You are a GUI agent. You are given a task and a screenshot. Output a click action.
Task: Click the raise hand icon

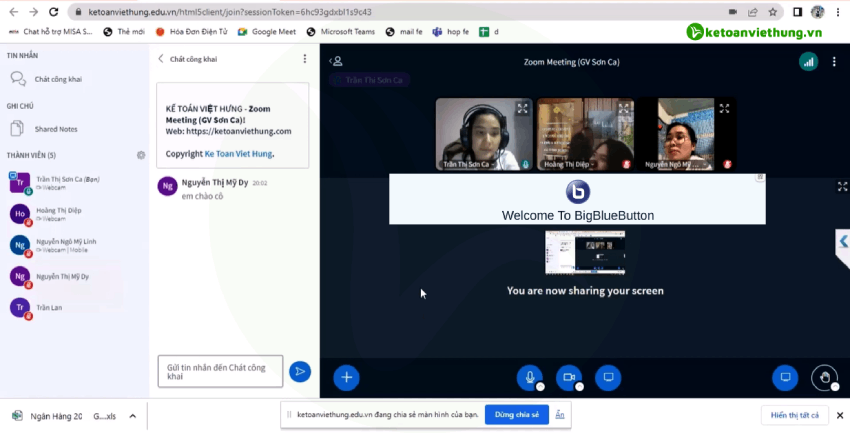click(824, 377)
